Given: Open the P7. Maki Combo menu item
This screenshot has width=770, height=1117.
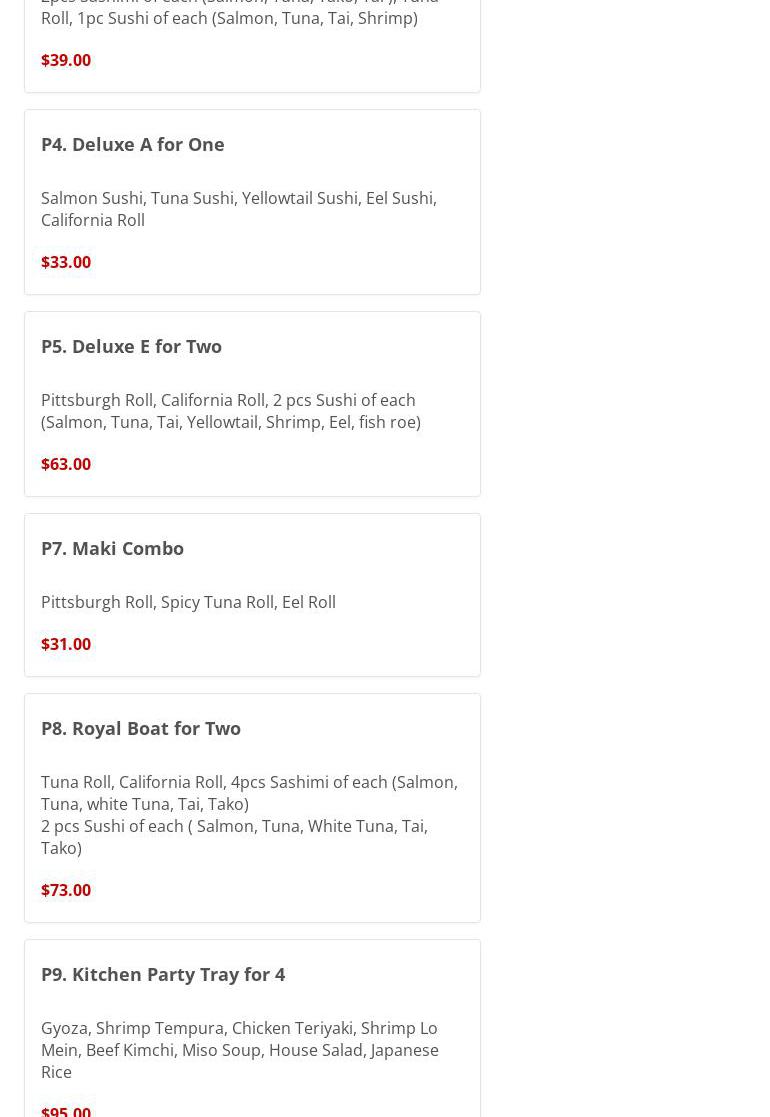Looking at the screenshot, I should [112, 548].
